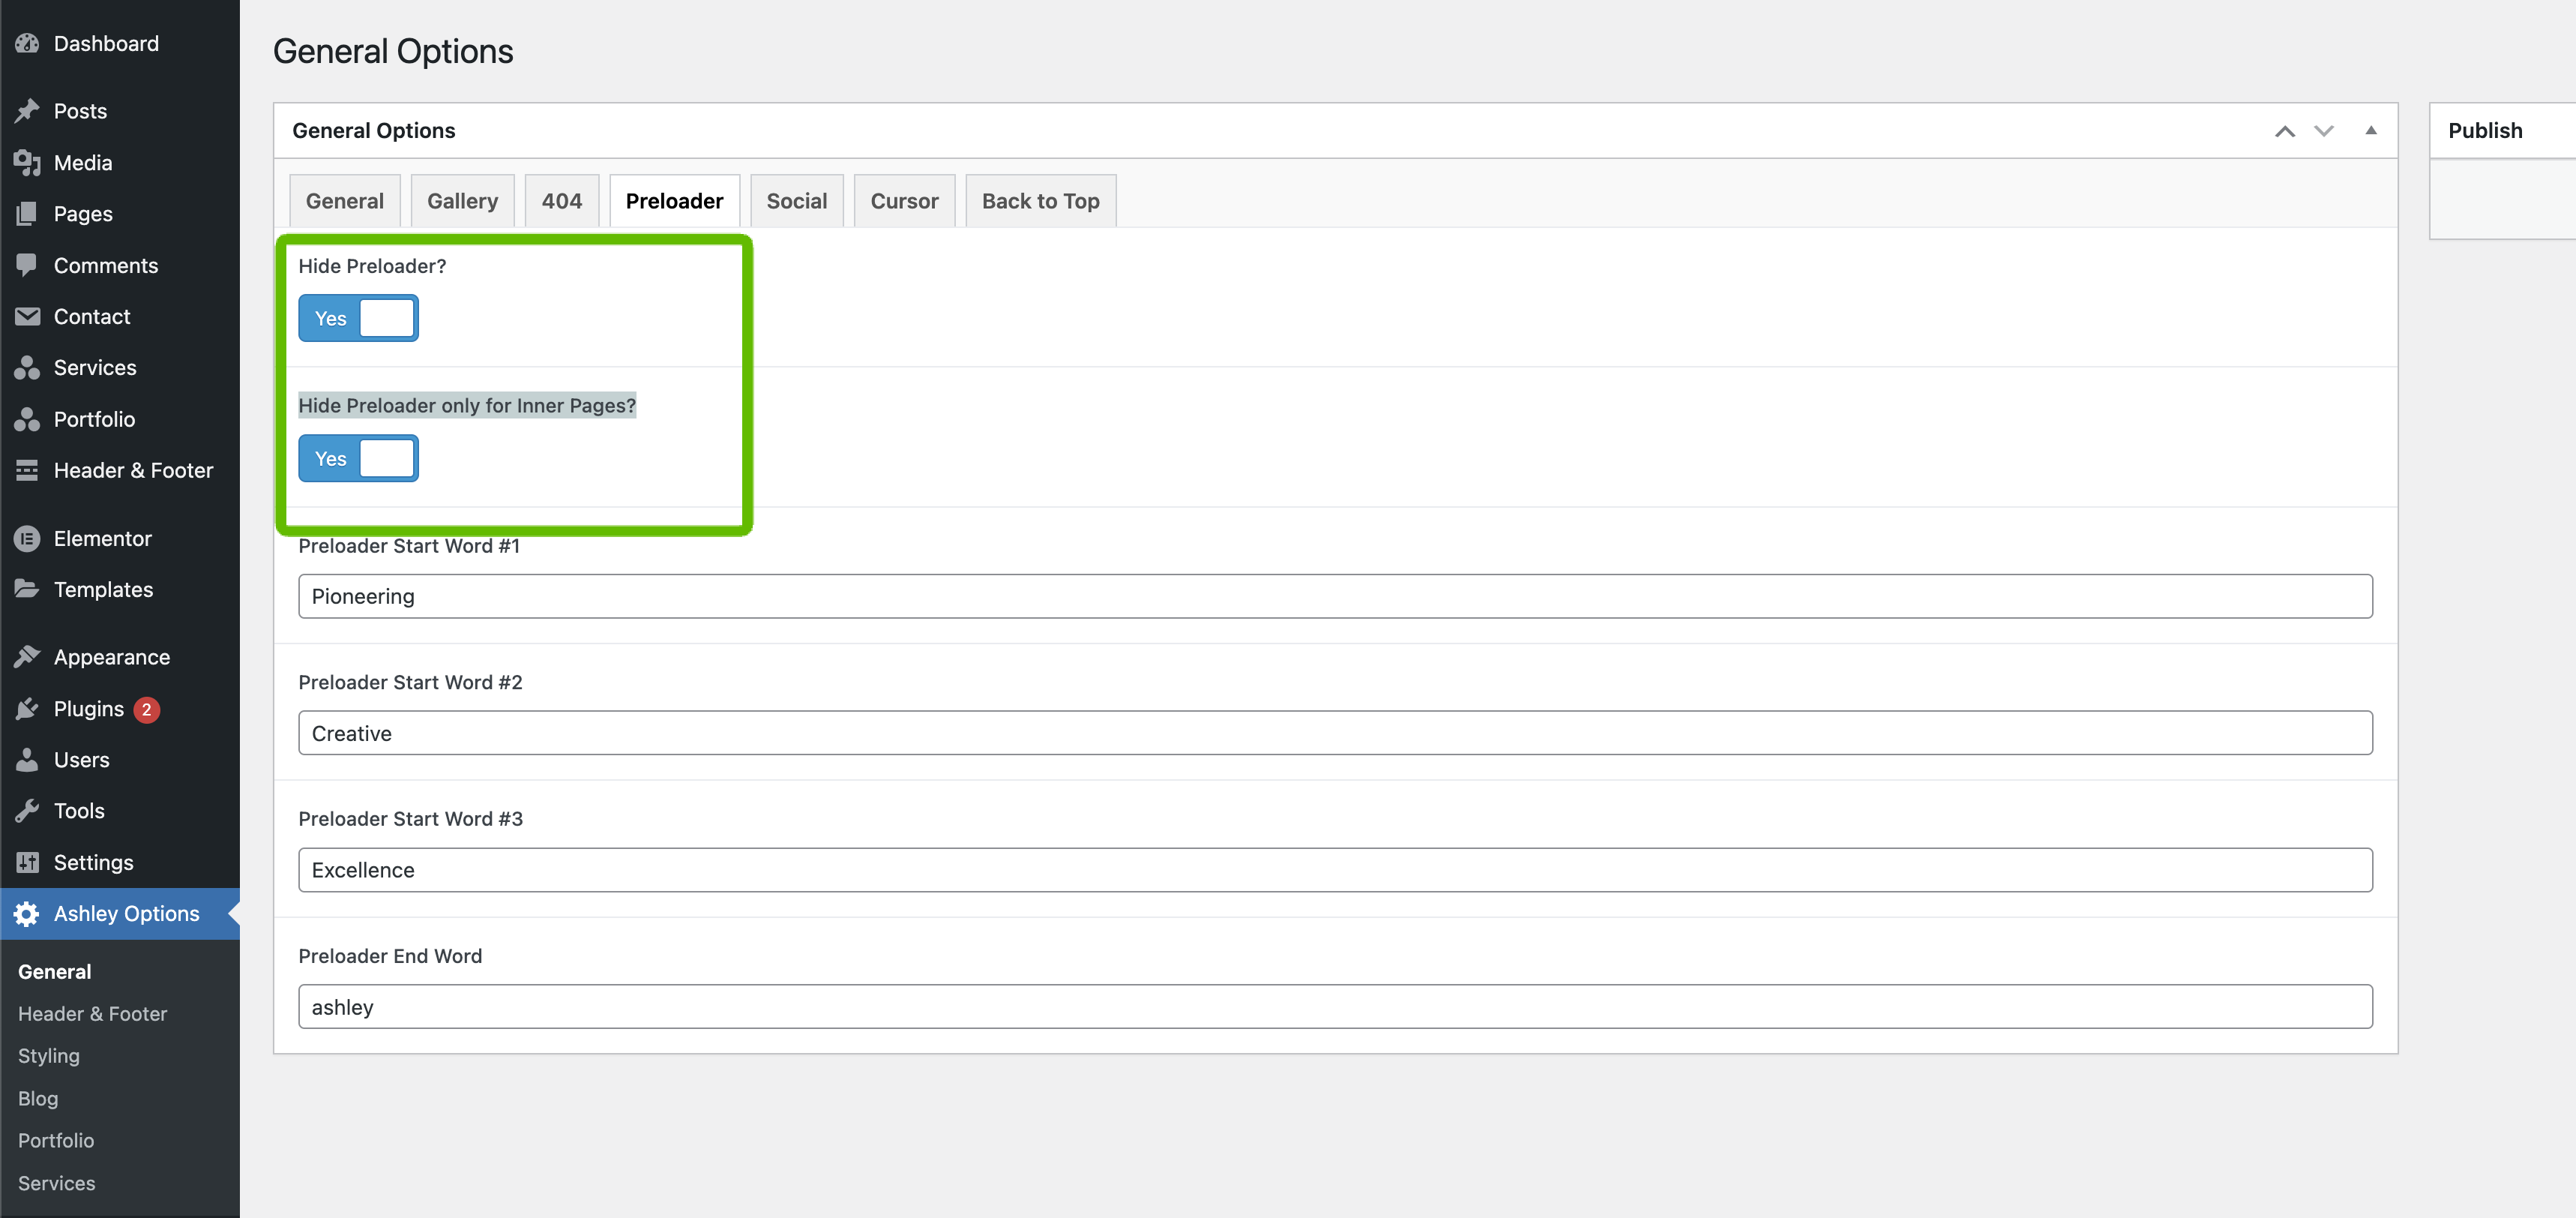Viewport: 2576px width, 1218px height.
Task: Click the Tools wrench icon
Action: coord(27,811)
